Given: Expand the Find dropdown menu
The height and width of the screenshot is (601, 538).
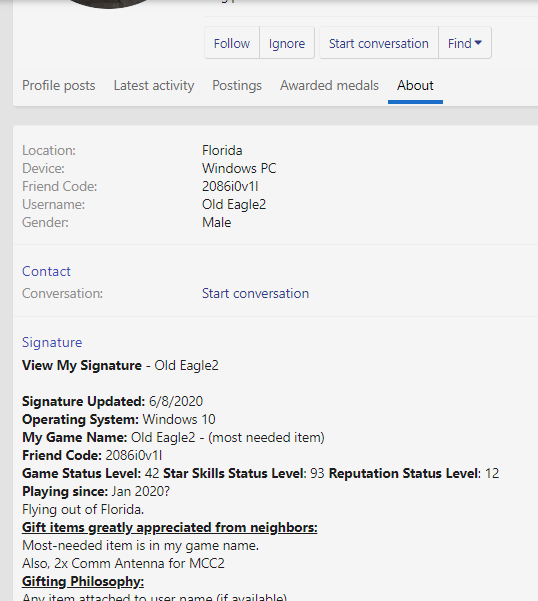Looking at the screenshot, I should pos(465,43).
